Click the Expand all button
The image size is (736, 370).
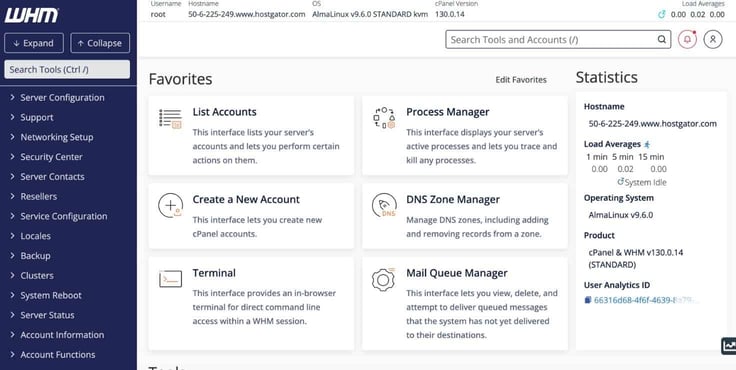(34, 43)
